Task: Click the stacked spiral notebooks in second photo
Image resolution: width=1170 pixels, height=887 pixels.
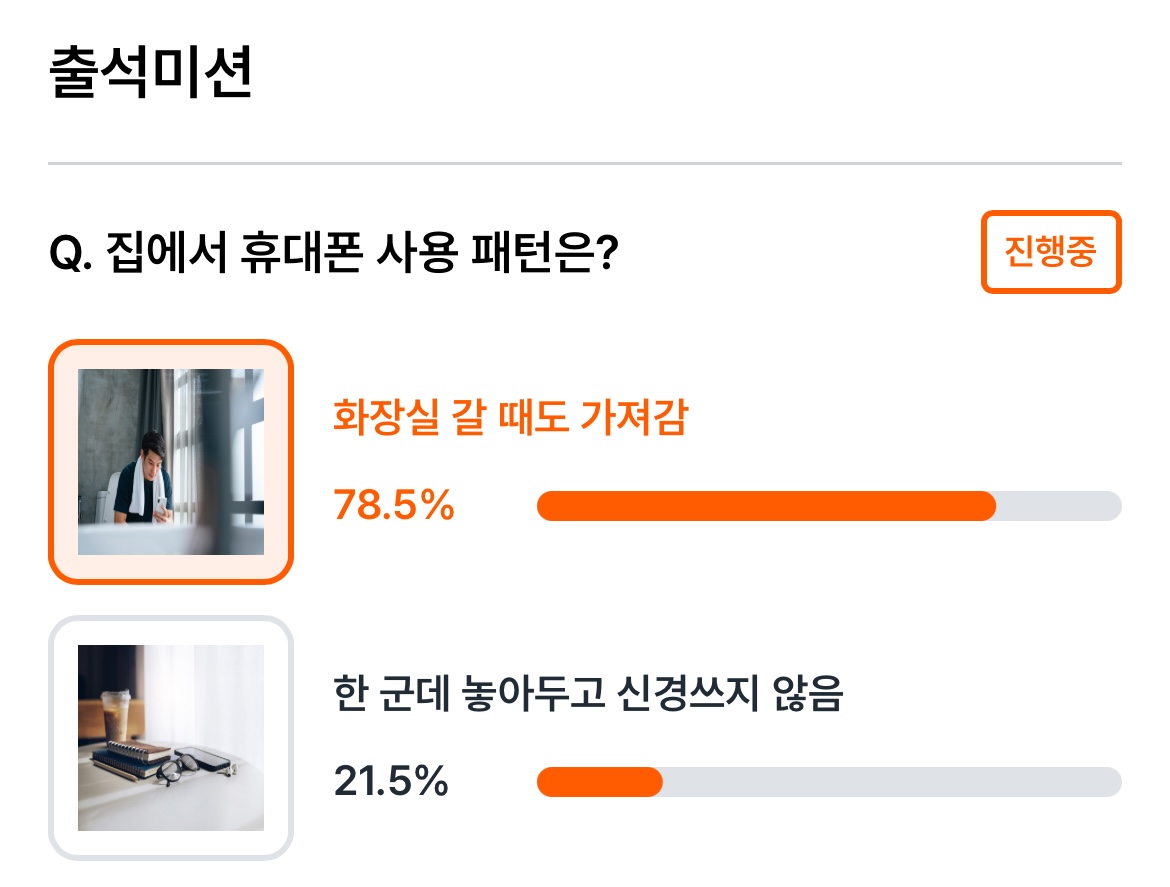Action: pyautogui.click(x=131, y=757)
